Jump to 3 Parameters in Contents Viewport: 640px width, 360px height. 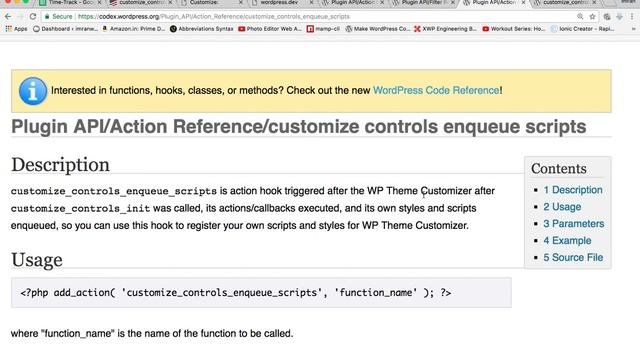[x=573, y=224]
